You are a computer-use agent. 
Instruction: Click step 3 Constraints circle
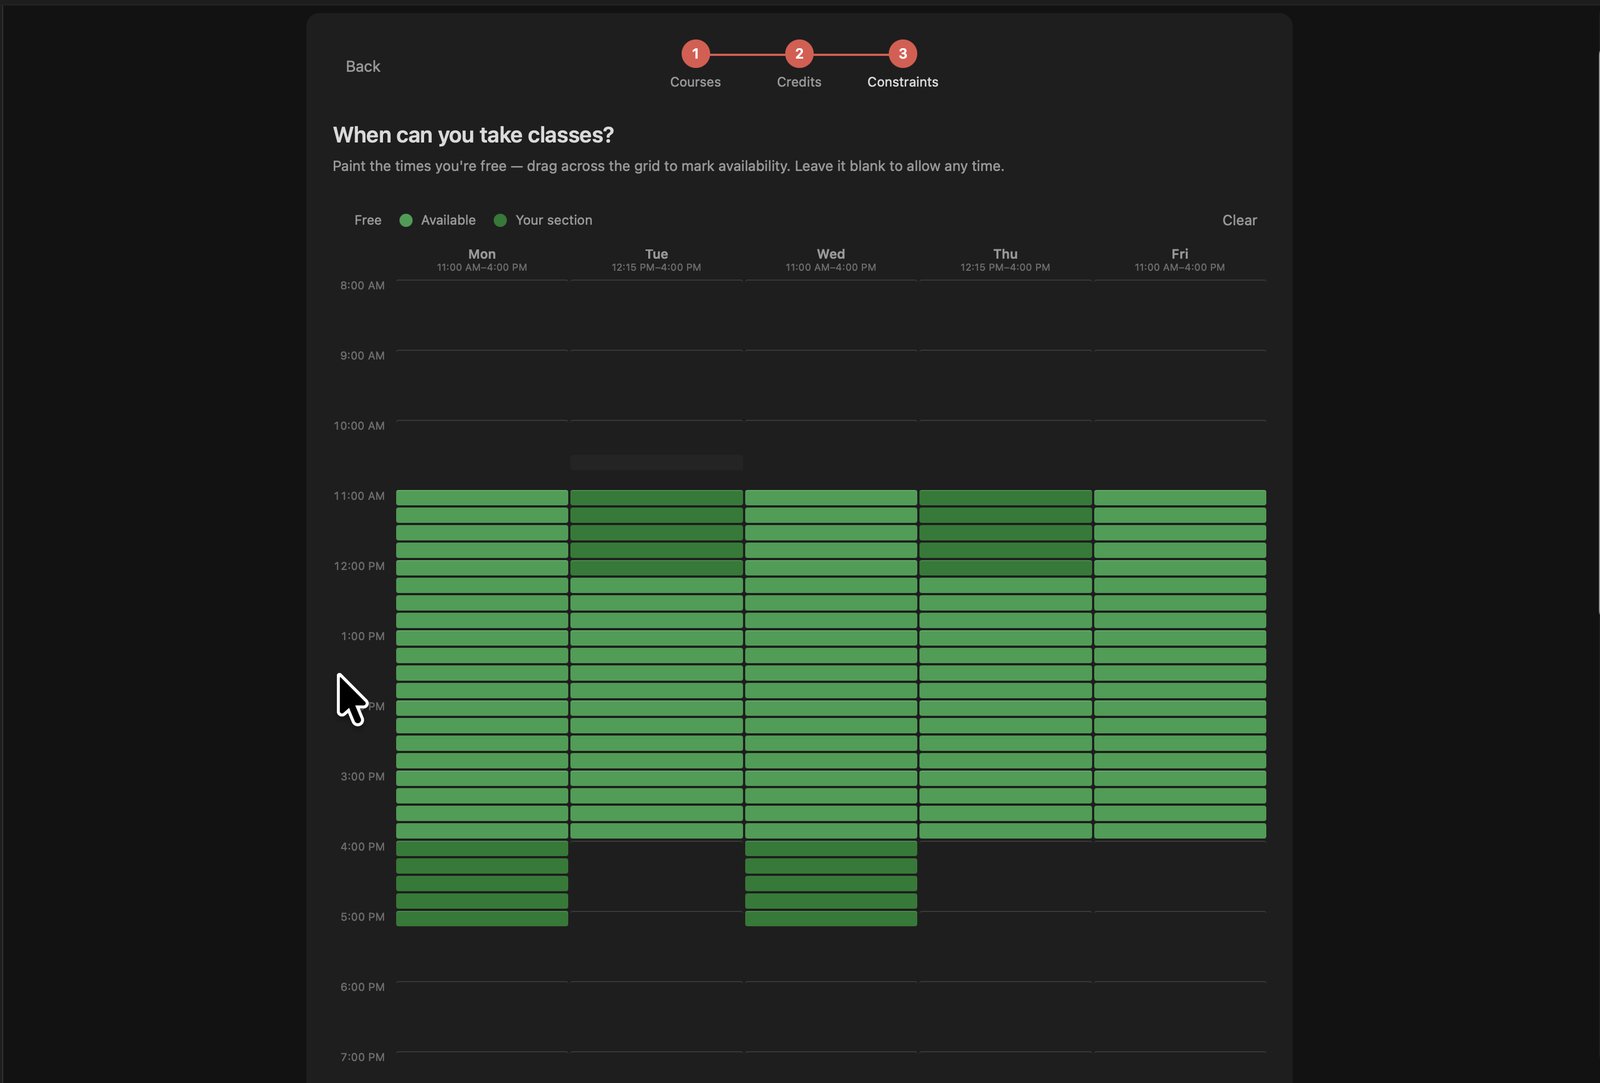(903, 54)
